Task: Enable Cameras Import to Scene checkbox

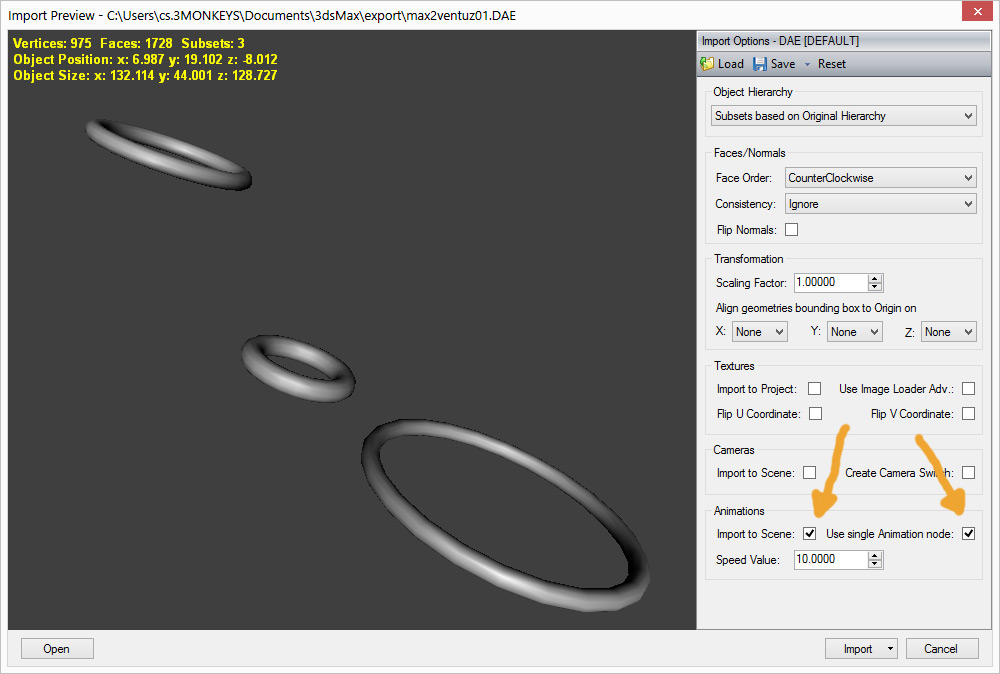Action: click(x=810, y=473)
